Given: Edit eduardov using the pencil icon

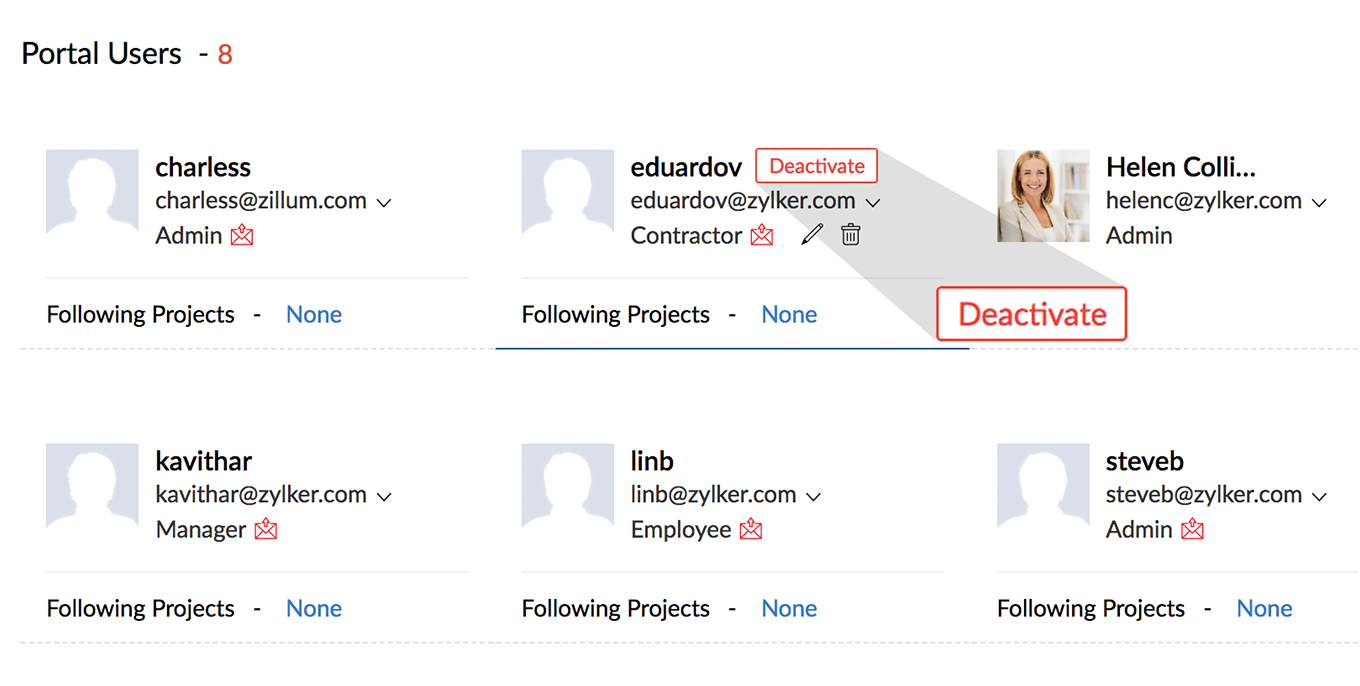Looking at the screenshot, I should (812, 235).
